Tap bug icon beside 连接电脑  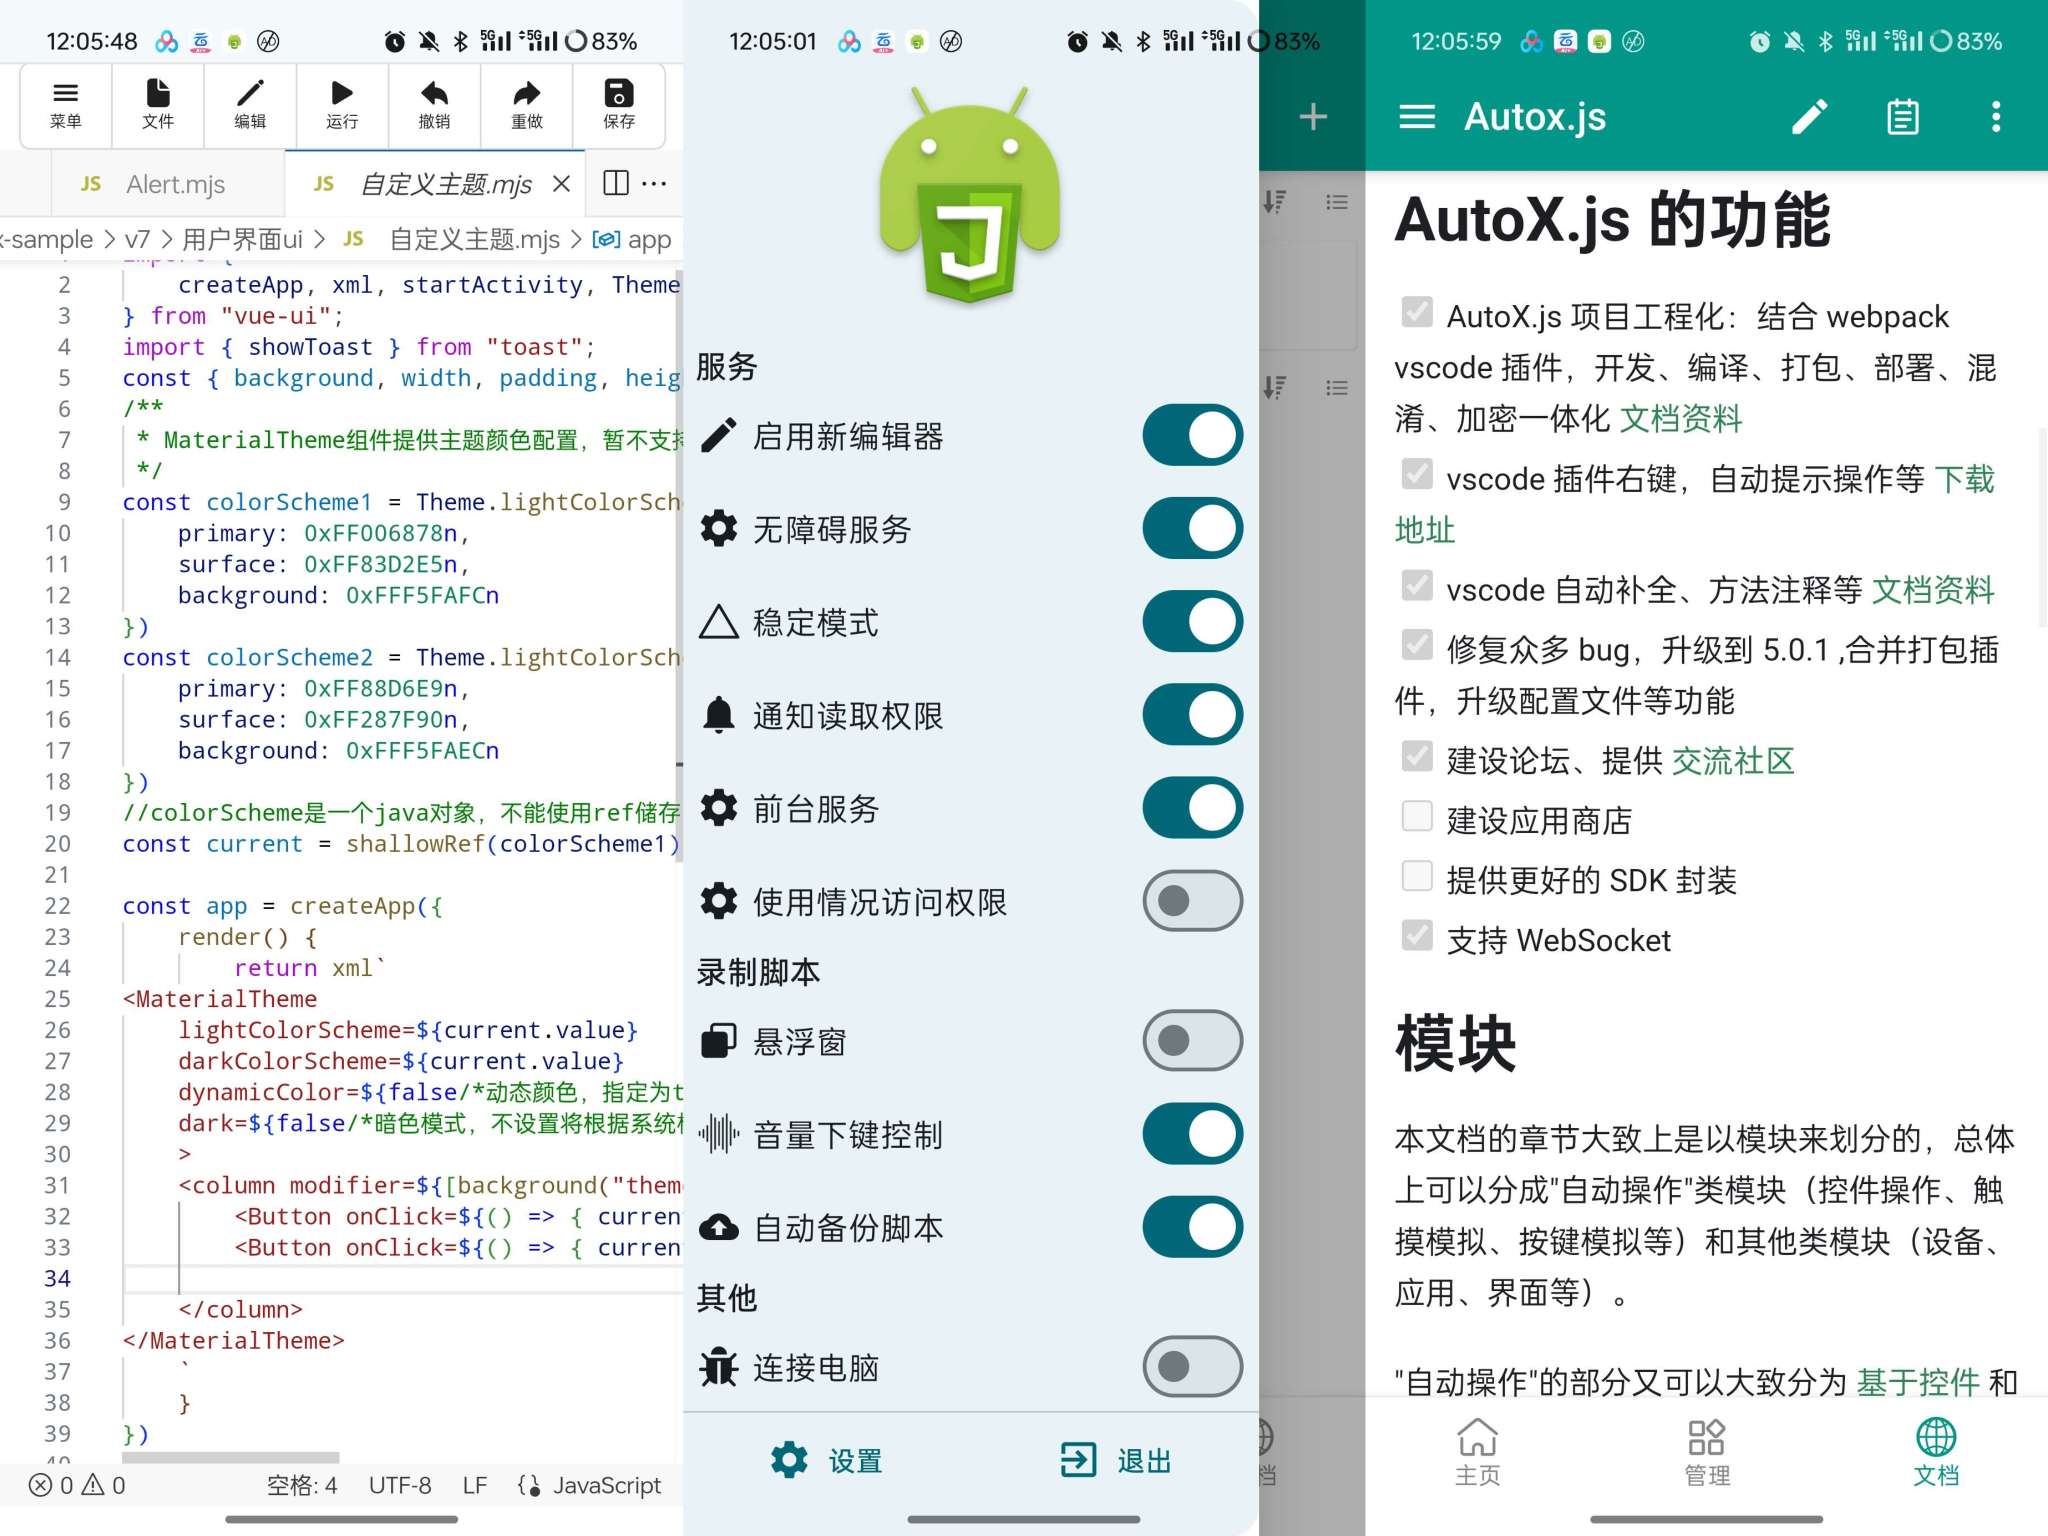tap(719, 1367)
